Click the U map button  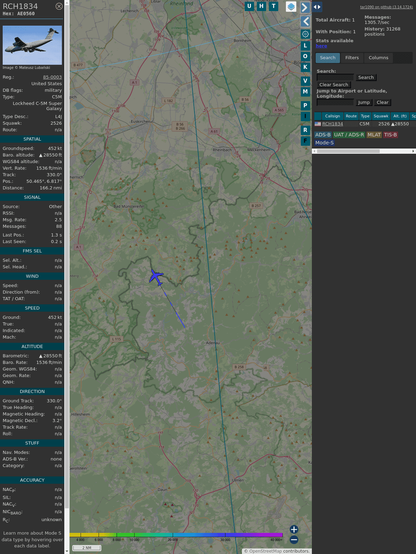(x=249, y=6)
